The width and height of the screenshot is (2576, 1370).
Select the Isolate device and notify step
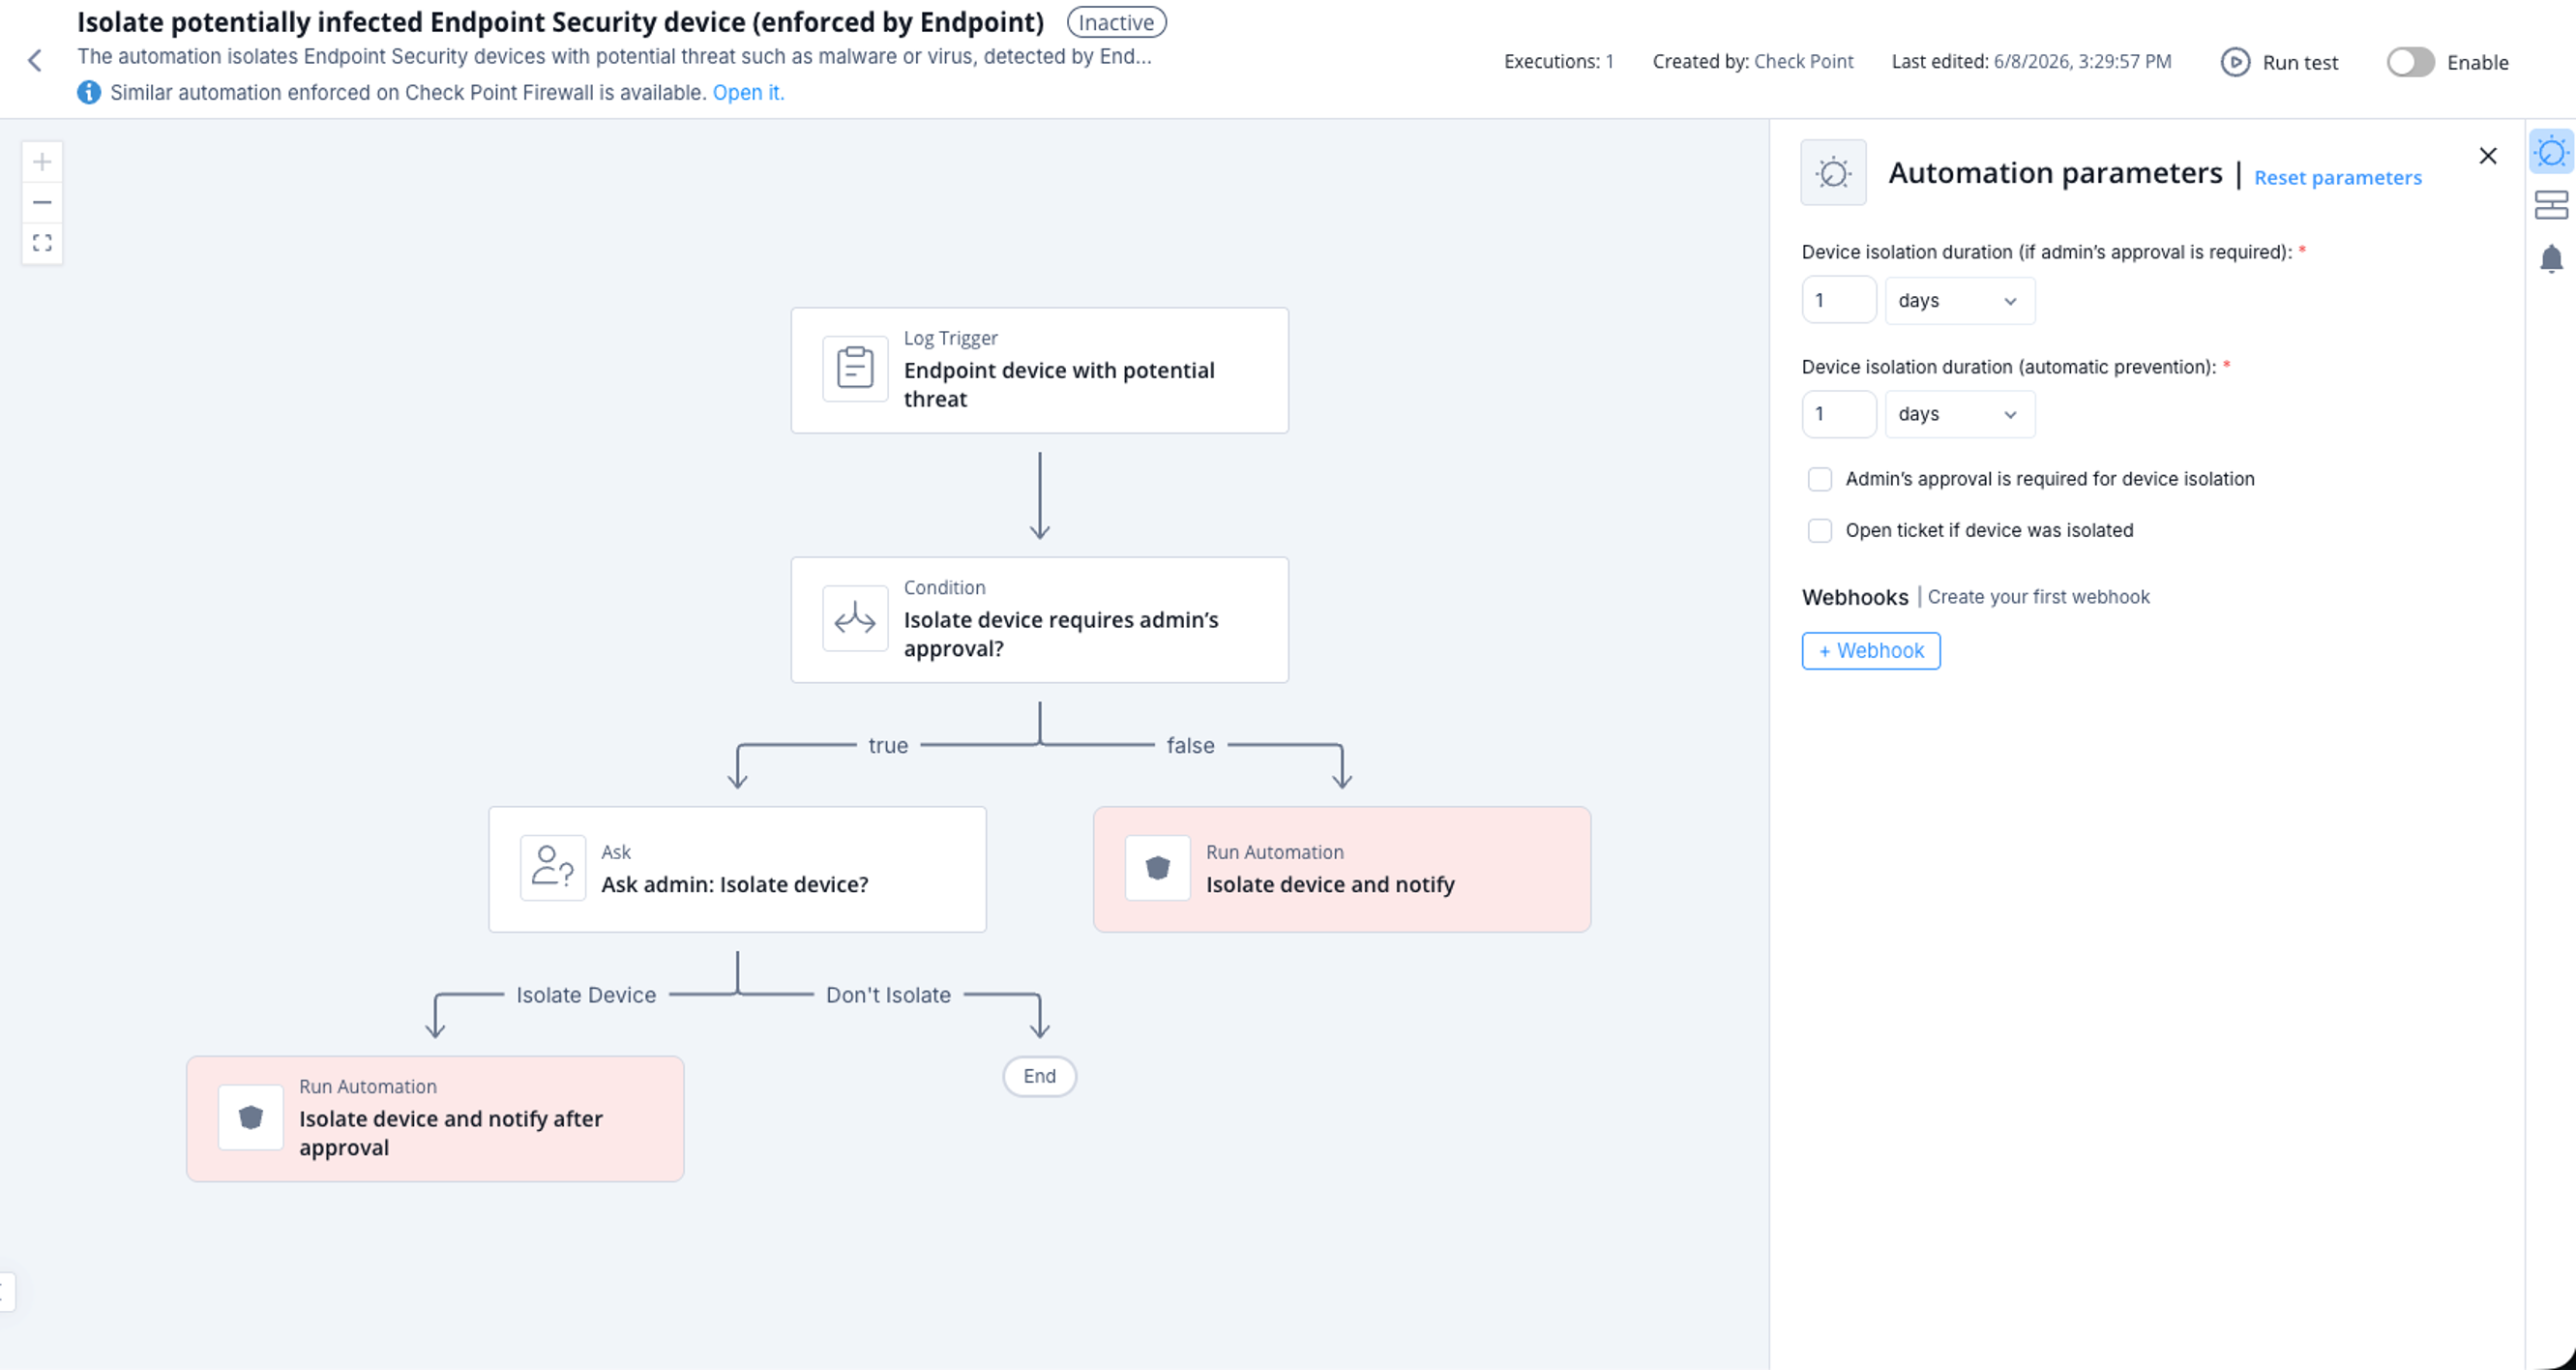(x=1341, y=869)
